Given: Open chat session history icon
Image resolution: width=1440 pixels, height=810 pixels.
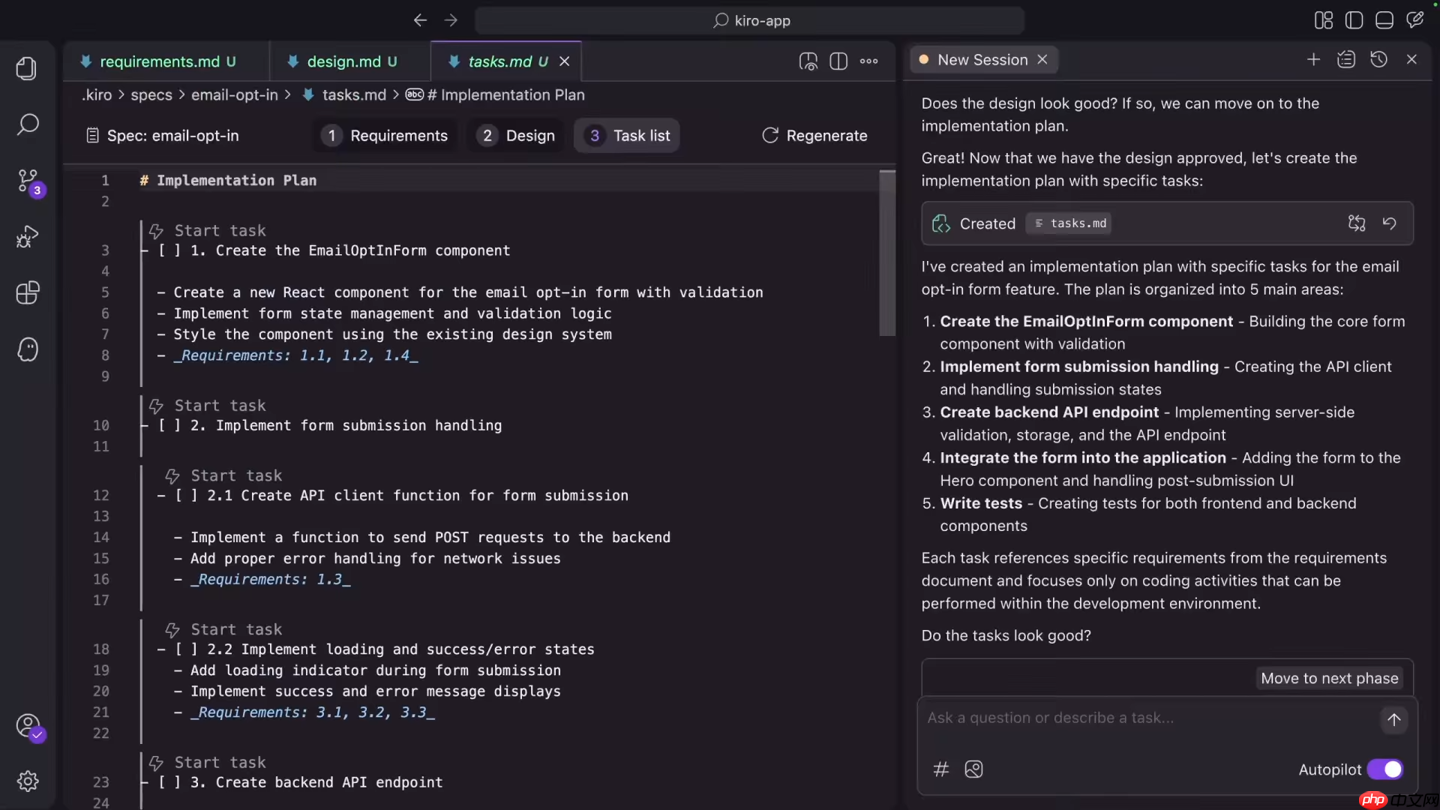Looking at the screenshot, I should [x=1379, y=60].
